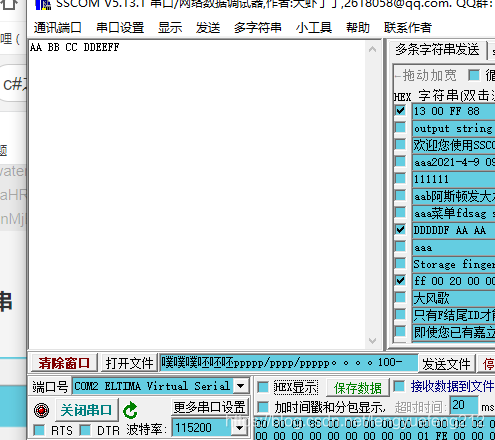The height and width of the screenshot is (440, 495).
Task: Click the 'aaa菜单fdsag' string field
Action: point(454,213)
